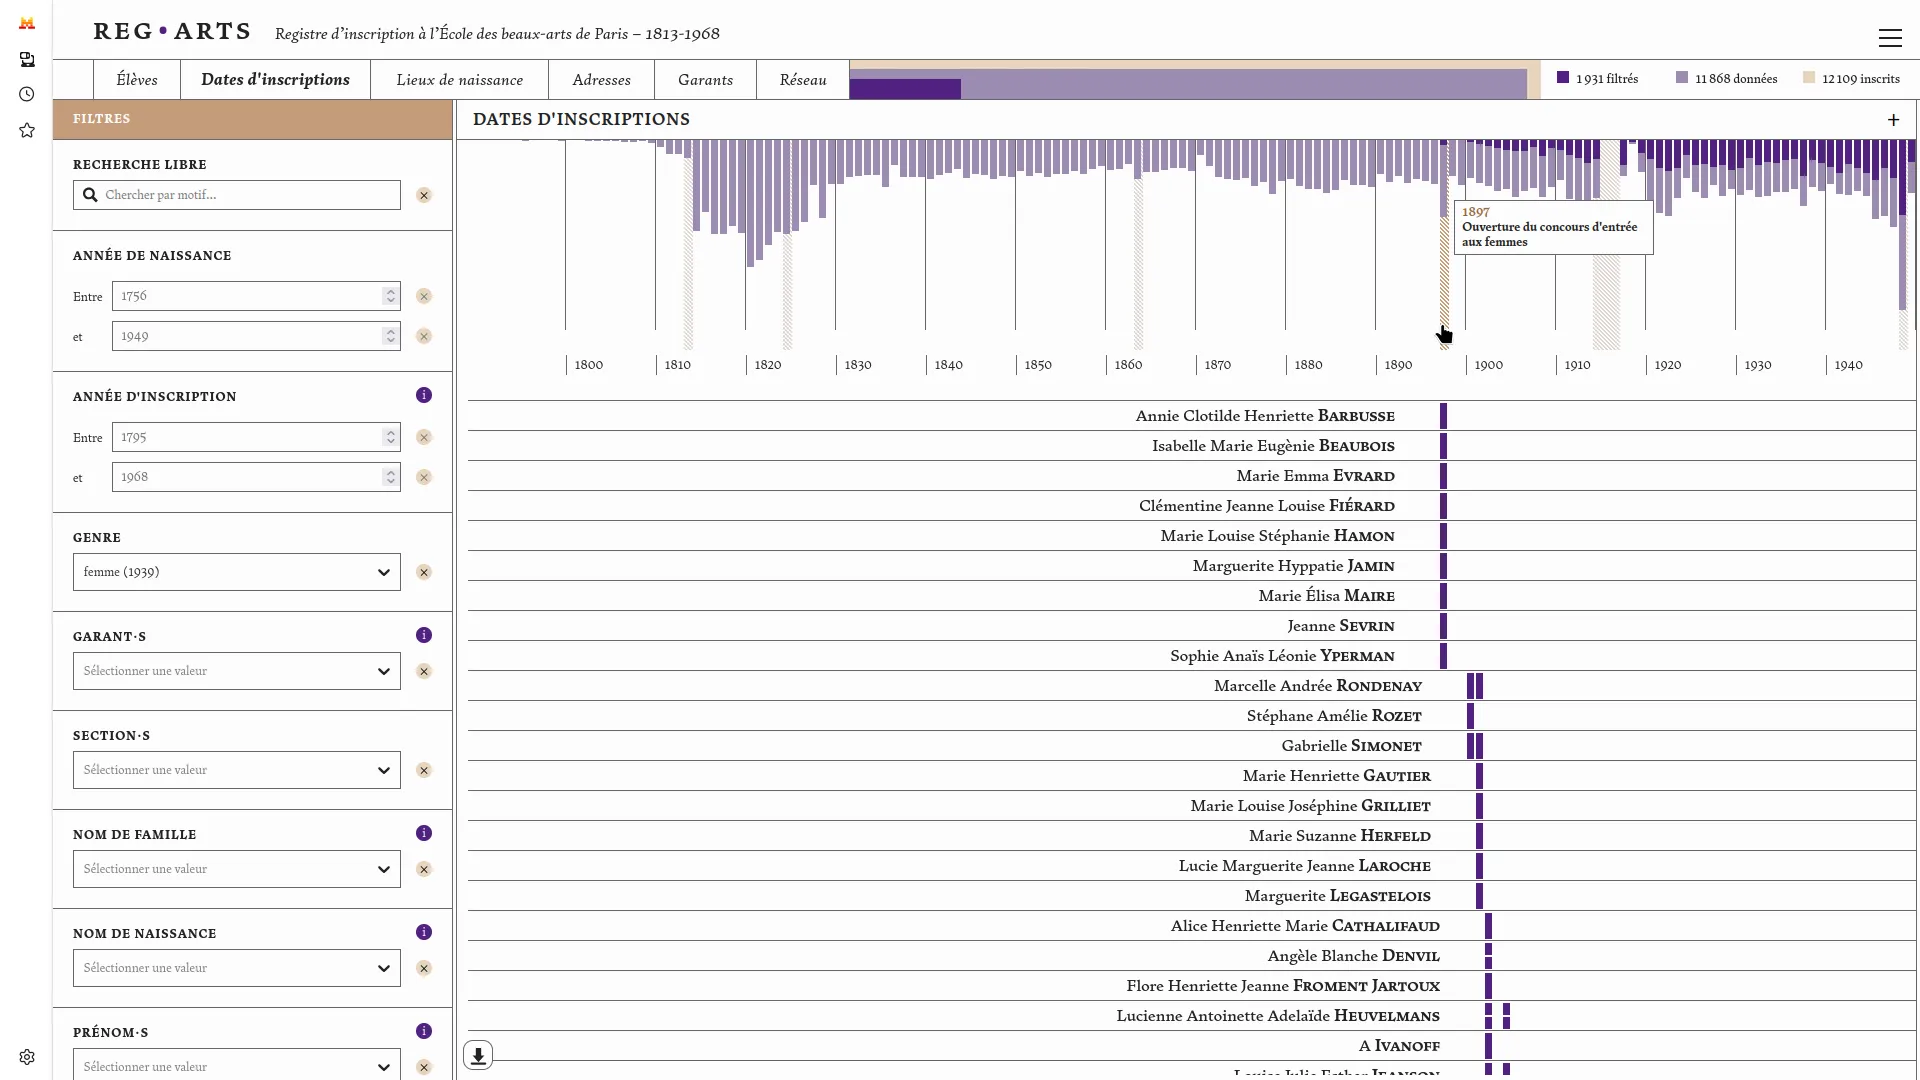The image size is (1920, 1080).
Task: Open the hamburger menu at top right
Action: coord(1889,38)
